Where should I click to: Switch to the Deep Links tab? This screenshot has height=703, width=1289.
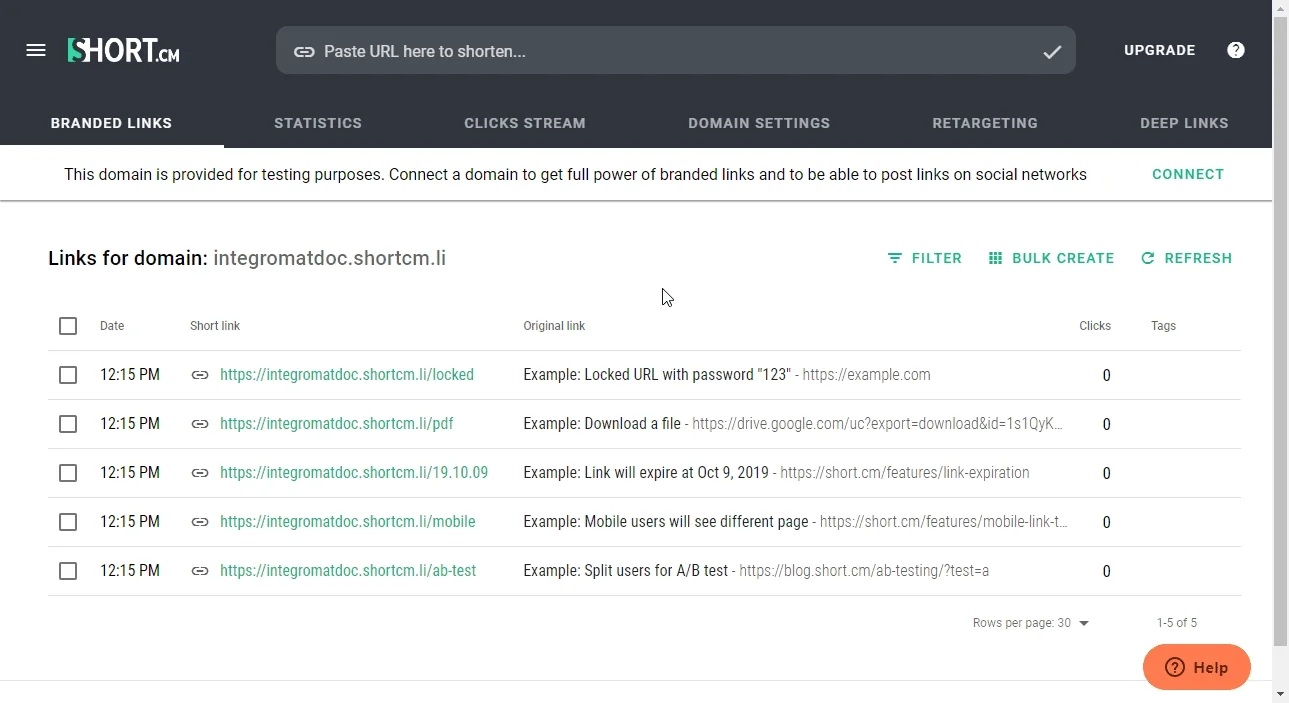tap(1184, 123)
